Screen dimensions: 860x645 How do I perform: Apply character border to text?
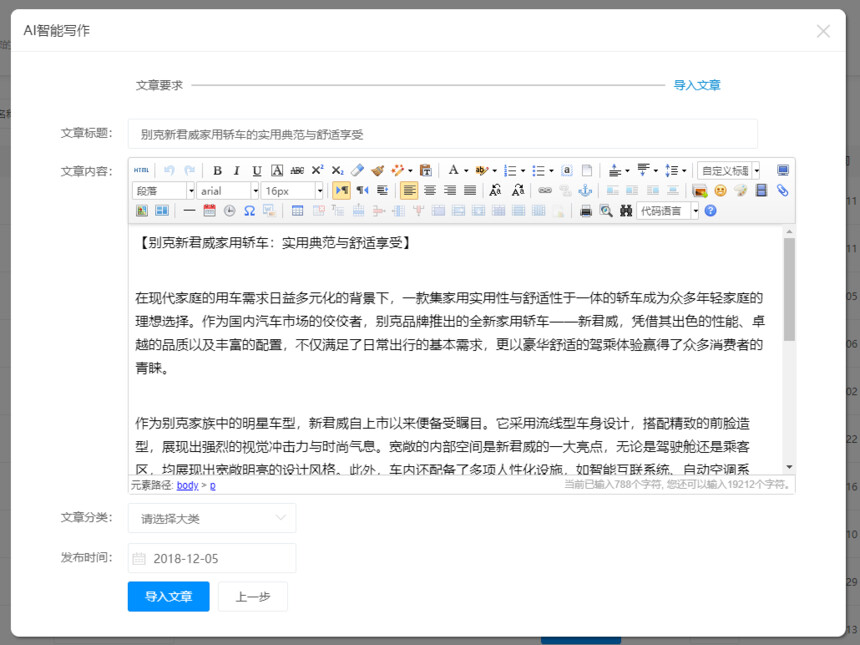click(x=277, y=170)
